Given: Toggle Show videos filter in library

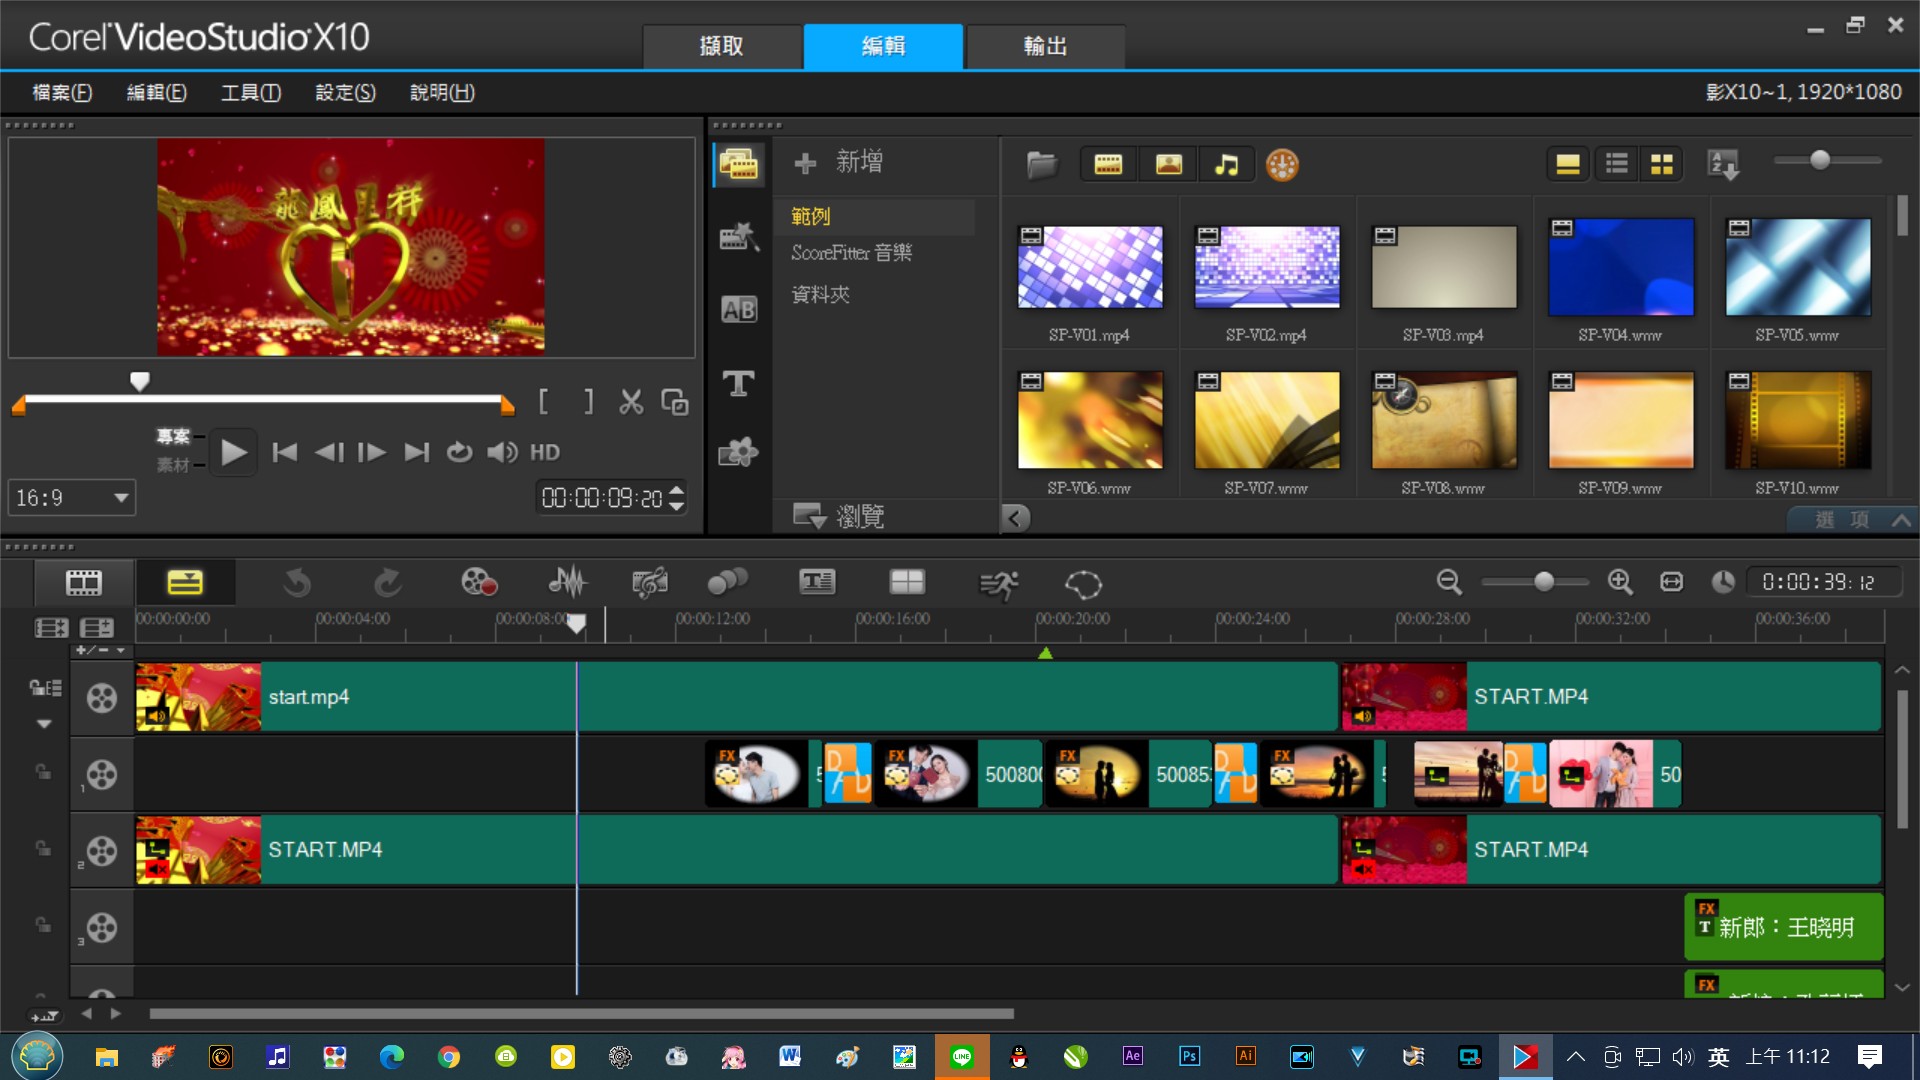Looking at the screenshot, I should point(1108,164).
